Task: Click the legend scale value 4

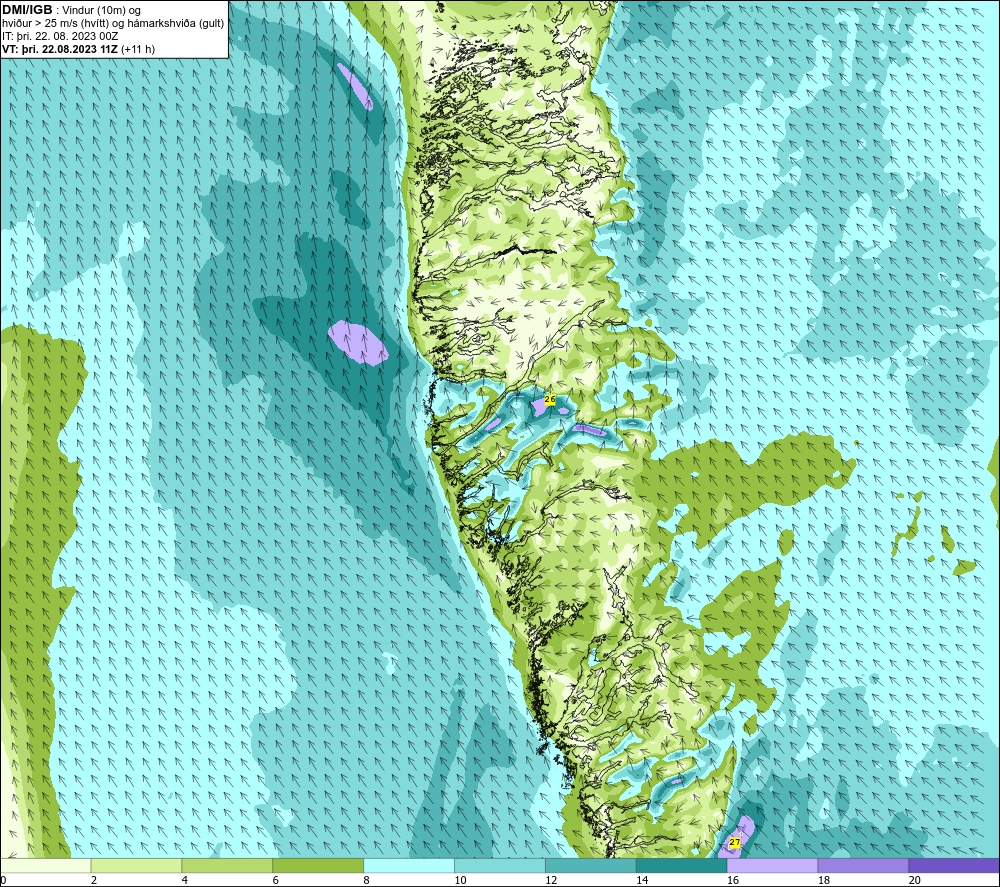Action: [184, 881]
